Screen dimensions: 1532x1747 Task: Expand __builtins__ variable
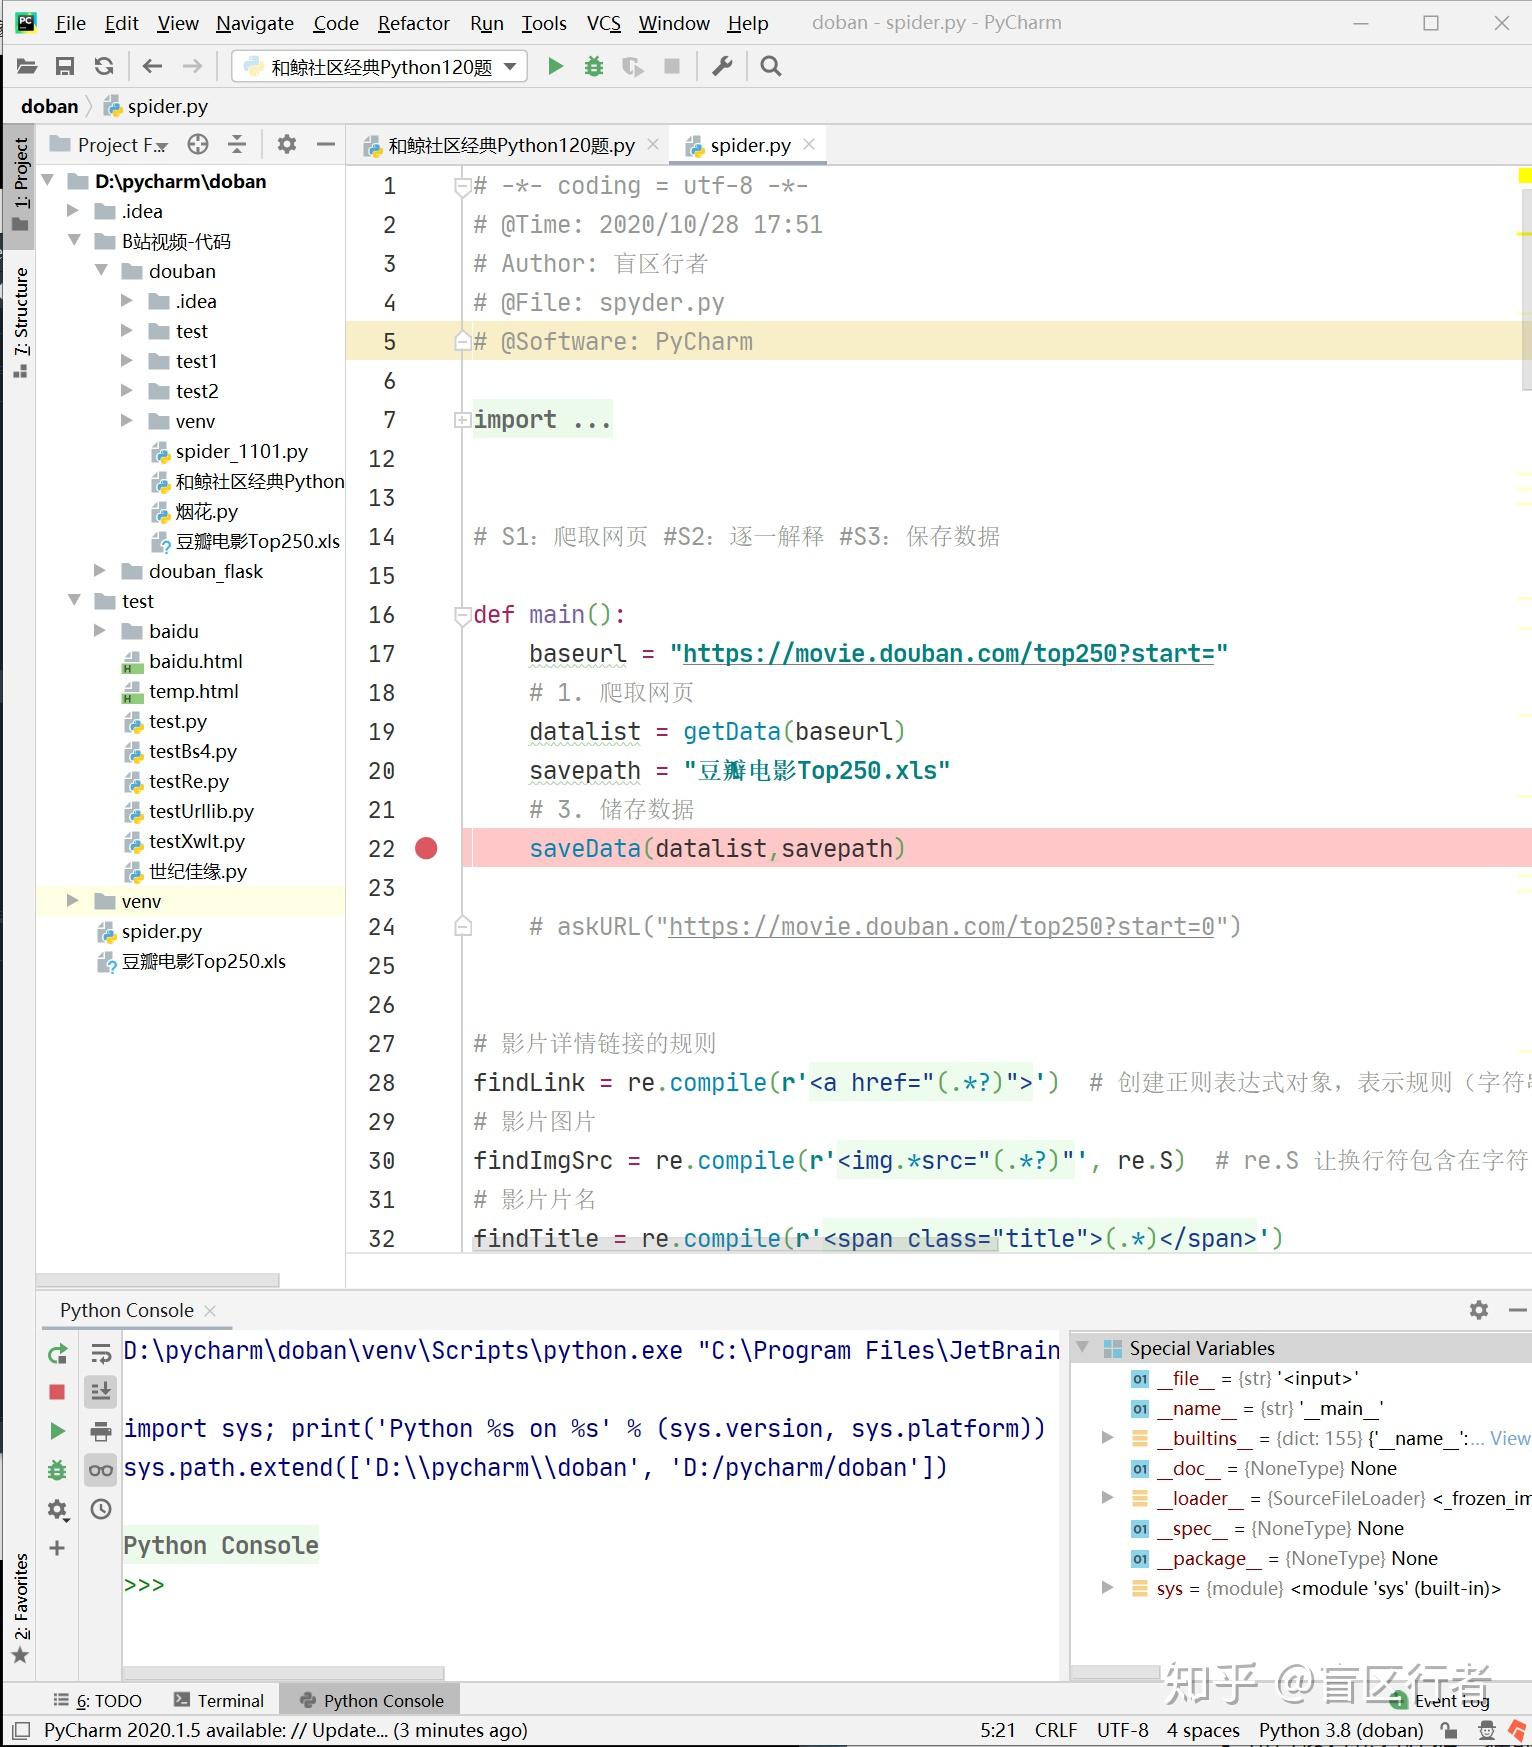[x=1107, y=1438]
